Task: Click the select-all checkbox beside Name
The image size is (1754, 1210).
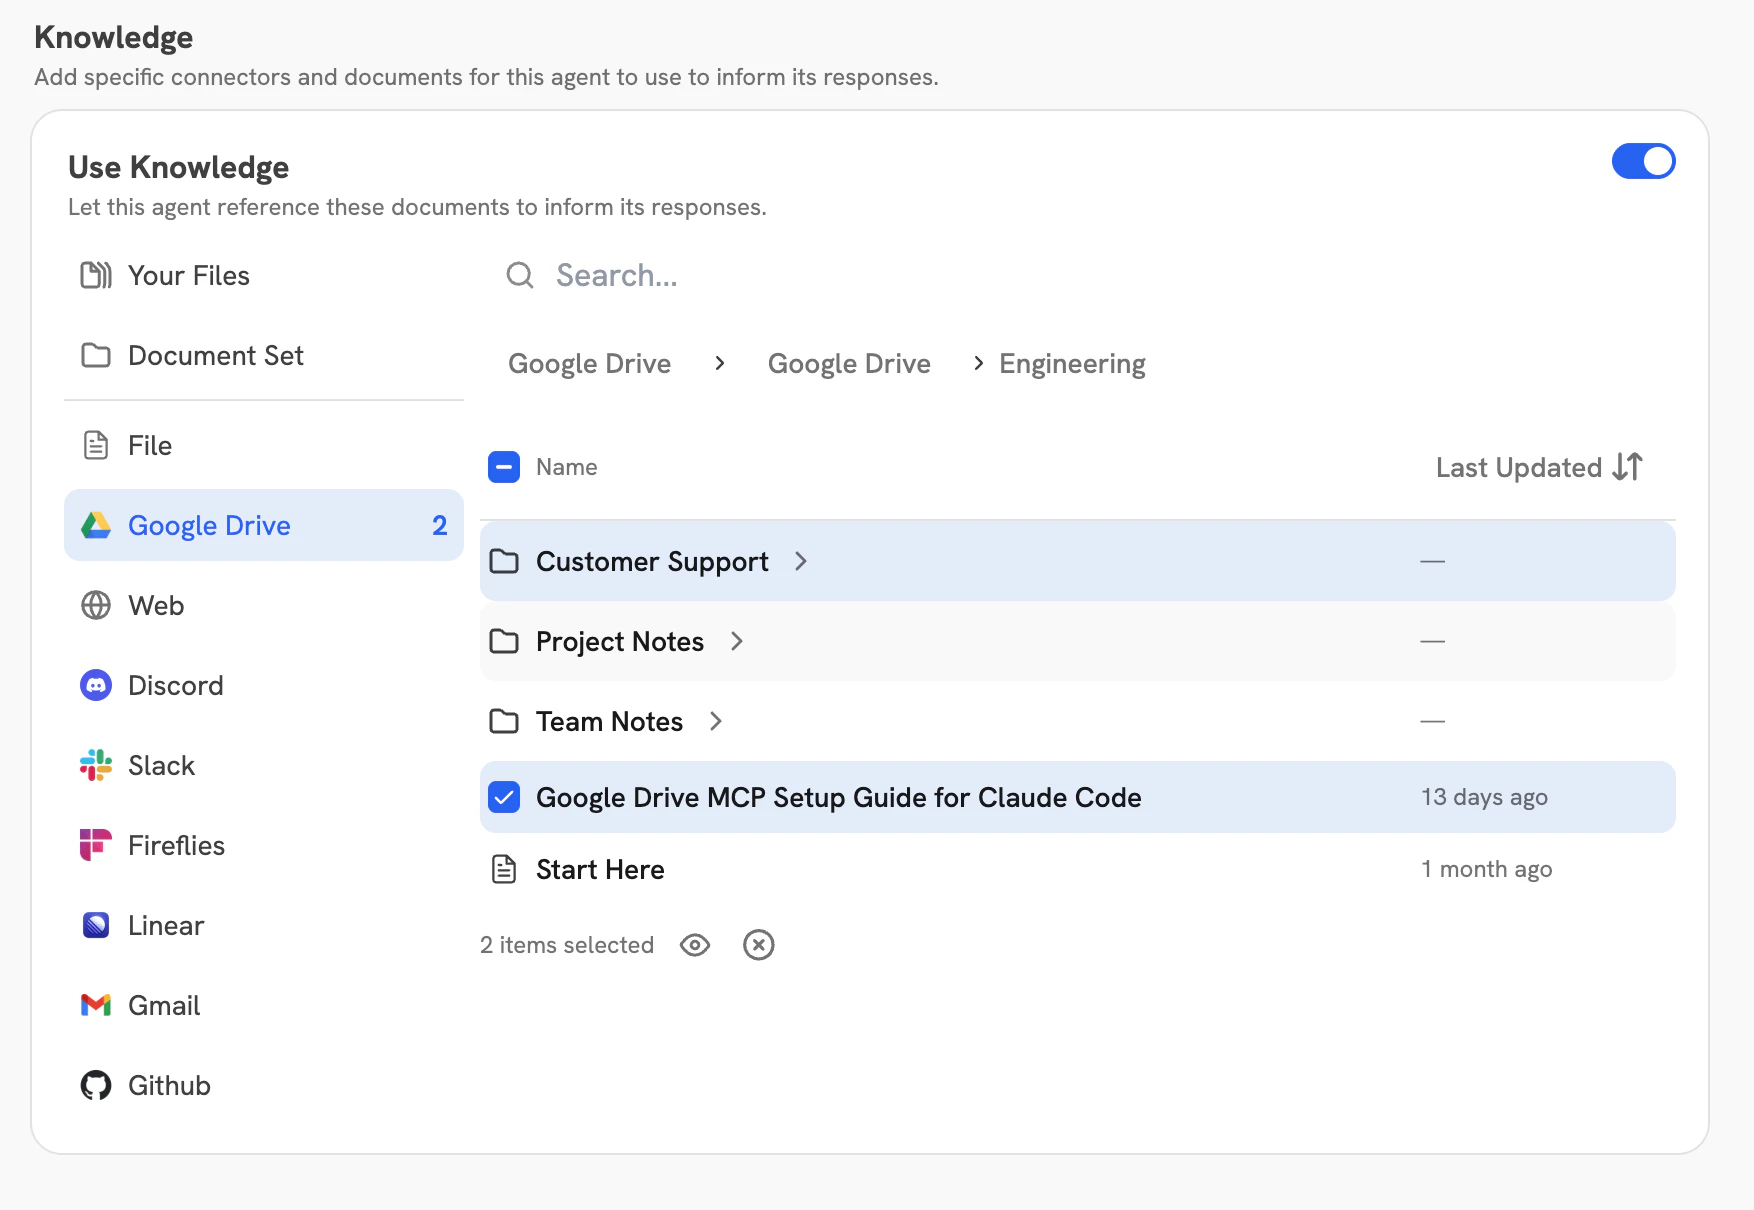Action: [x=504, y=467]
